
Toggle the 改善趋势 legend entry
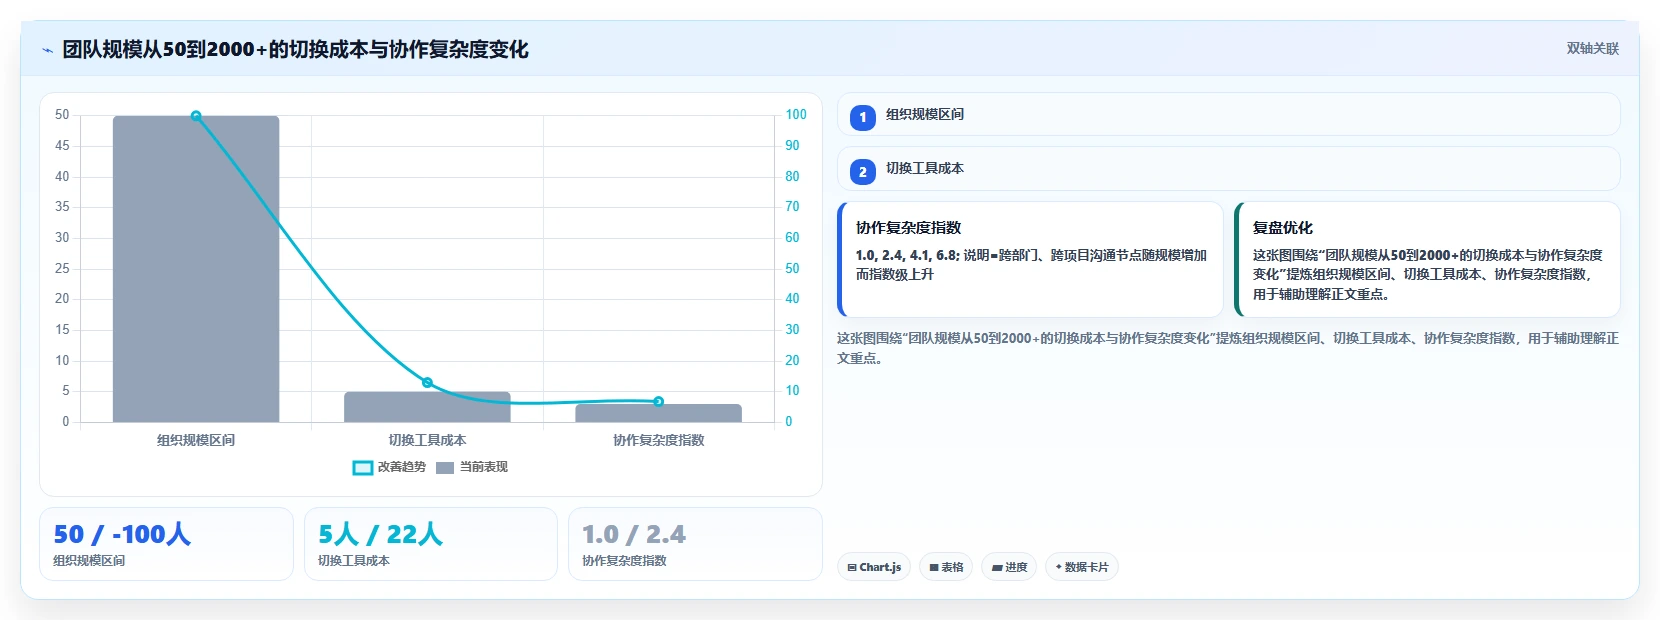389,467
